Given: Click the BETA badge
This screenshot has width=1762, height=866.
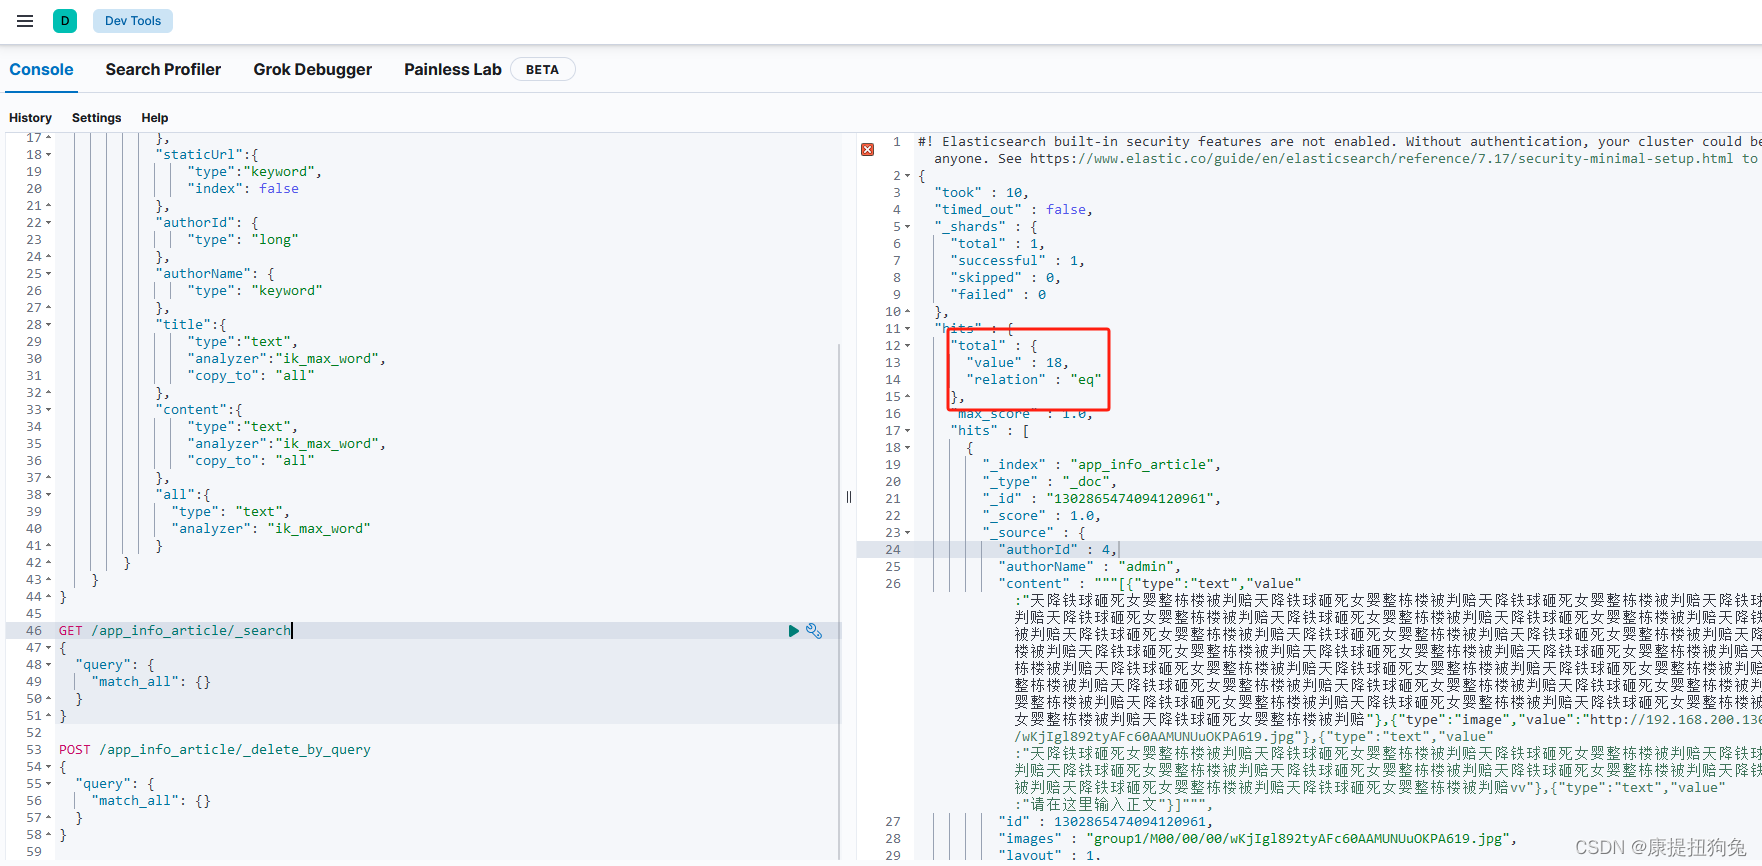Looking at the screenshot, I should coord(542,69).
